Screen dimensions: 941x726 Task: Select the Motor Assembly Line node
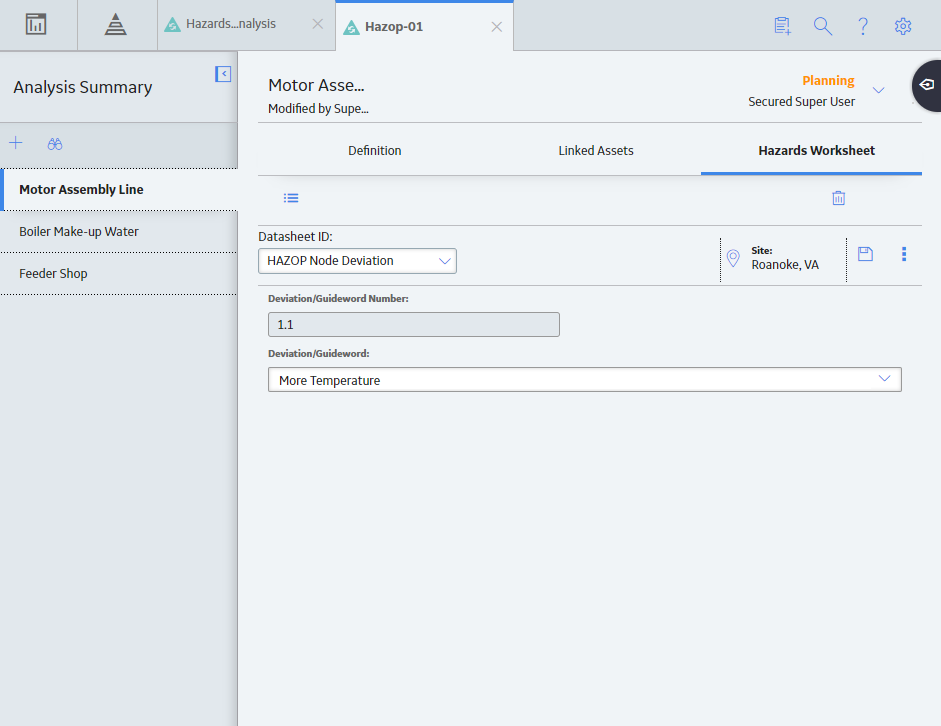point(119,190)
